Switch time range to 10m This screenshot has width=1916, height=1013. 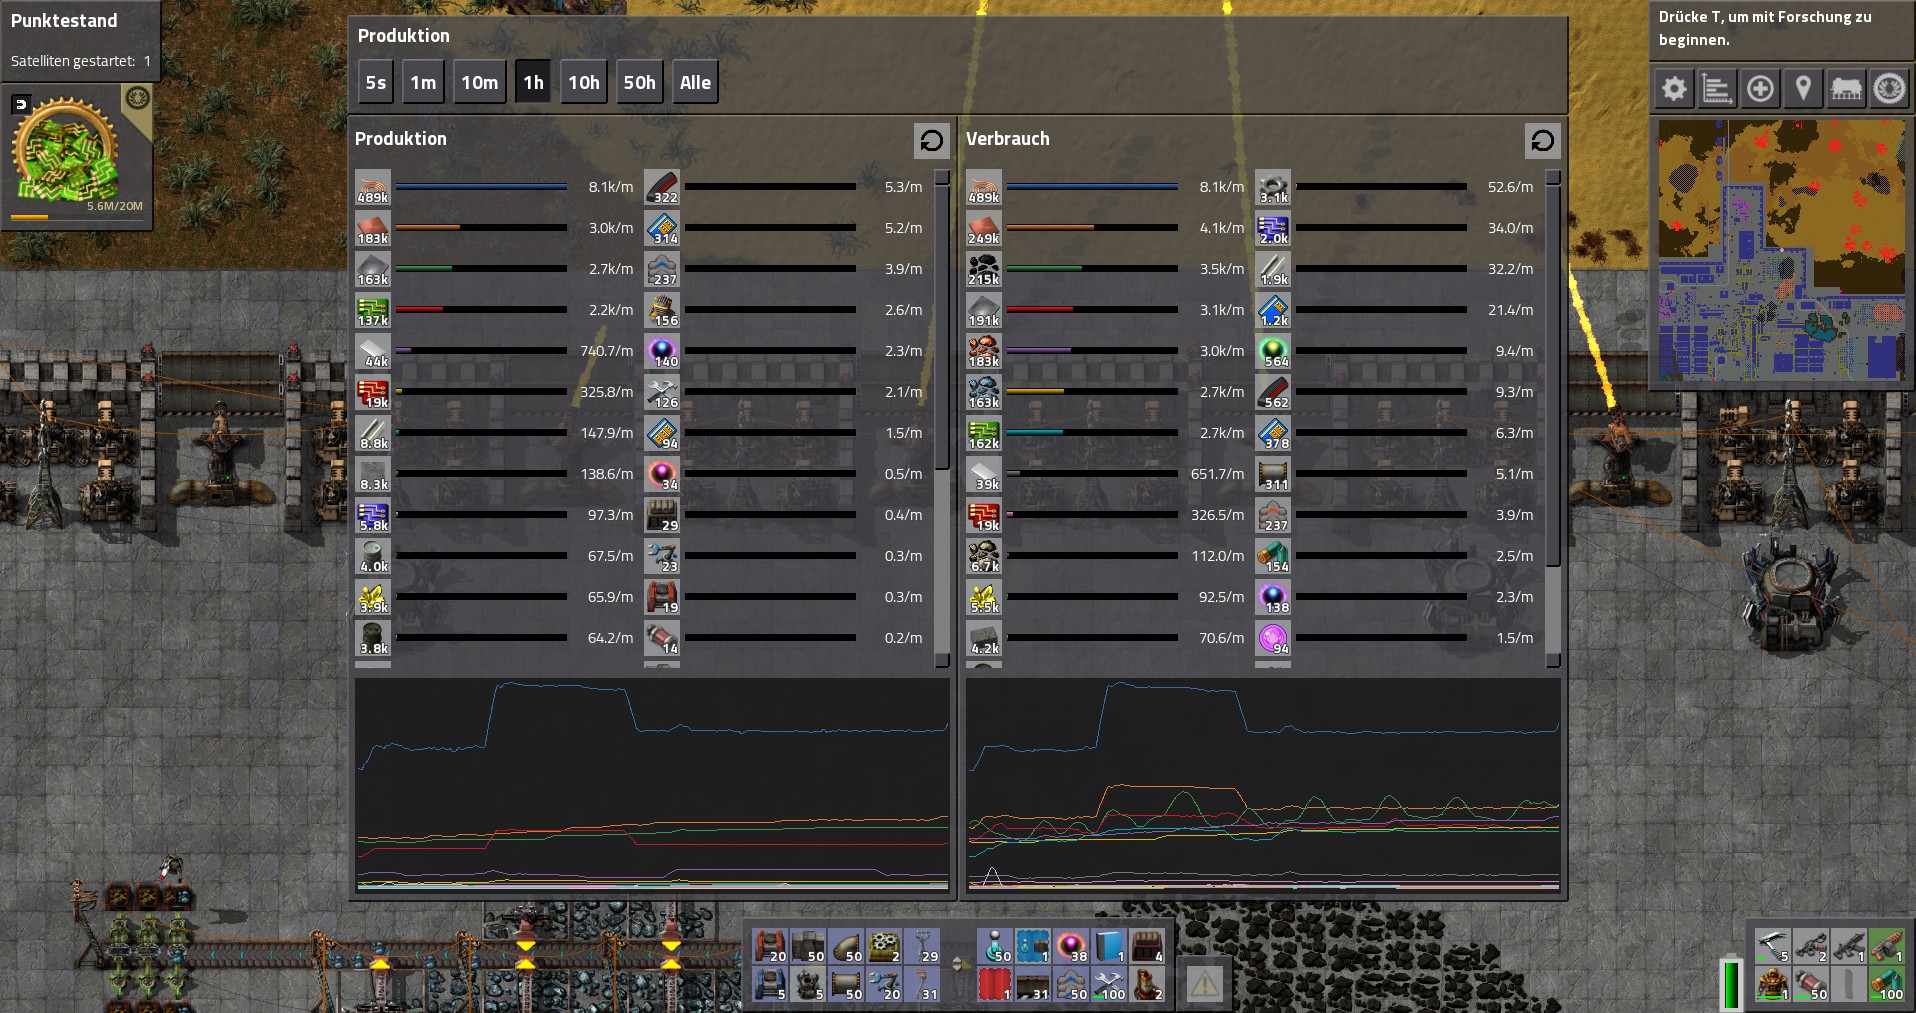(x=479, y=82)
